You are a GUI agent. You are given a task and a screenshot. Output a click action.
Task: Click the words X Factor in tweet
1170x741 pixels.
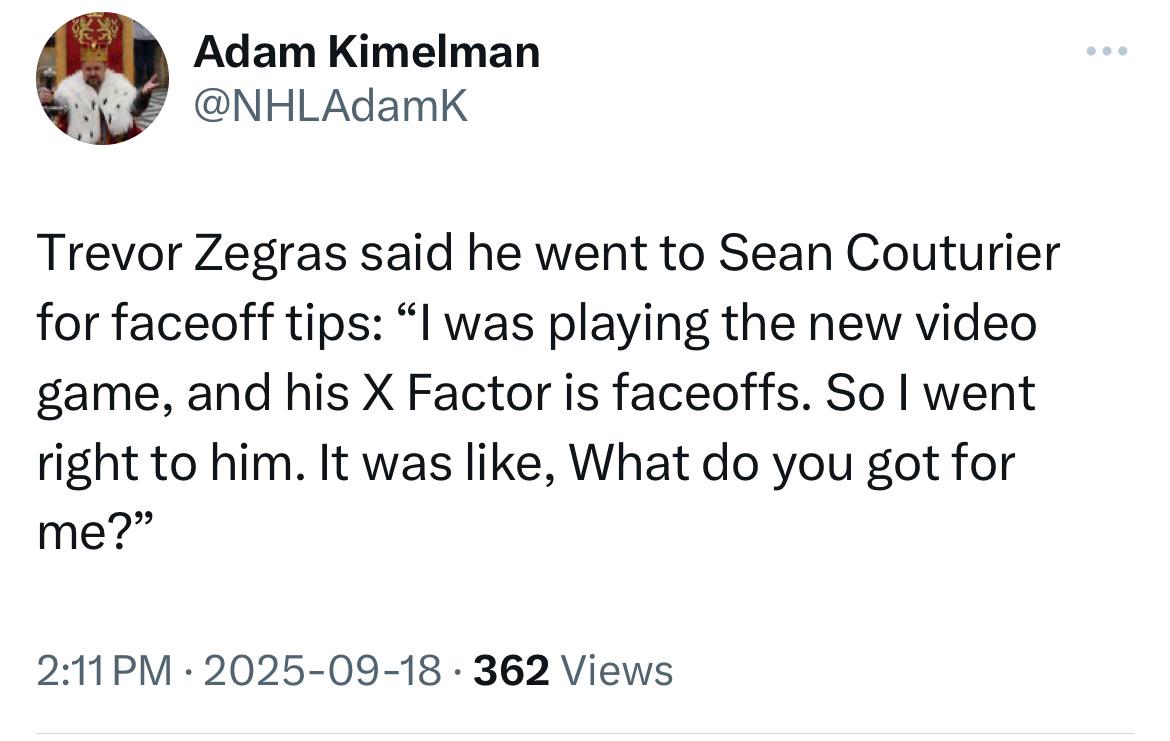coord(456,393)
